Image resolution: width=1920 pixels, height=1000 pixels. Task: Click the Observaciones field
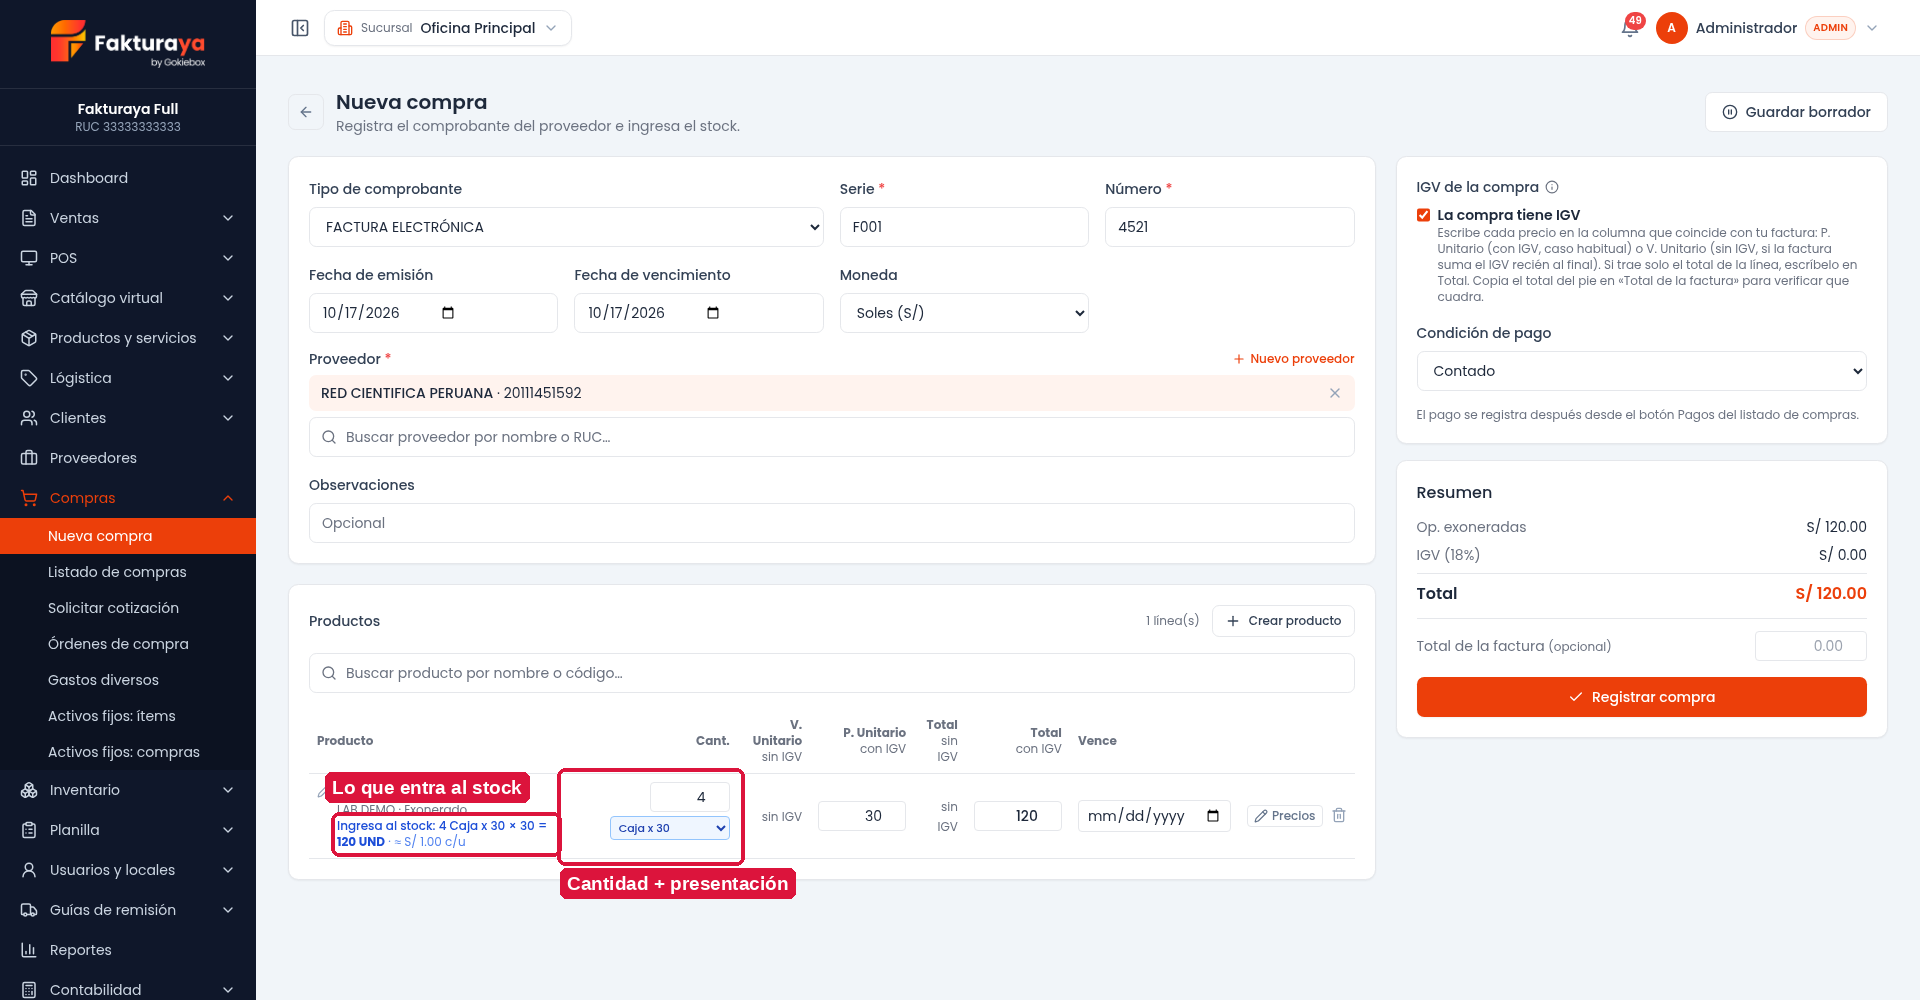[831, 523]
